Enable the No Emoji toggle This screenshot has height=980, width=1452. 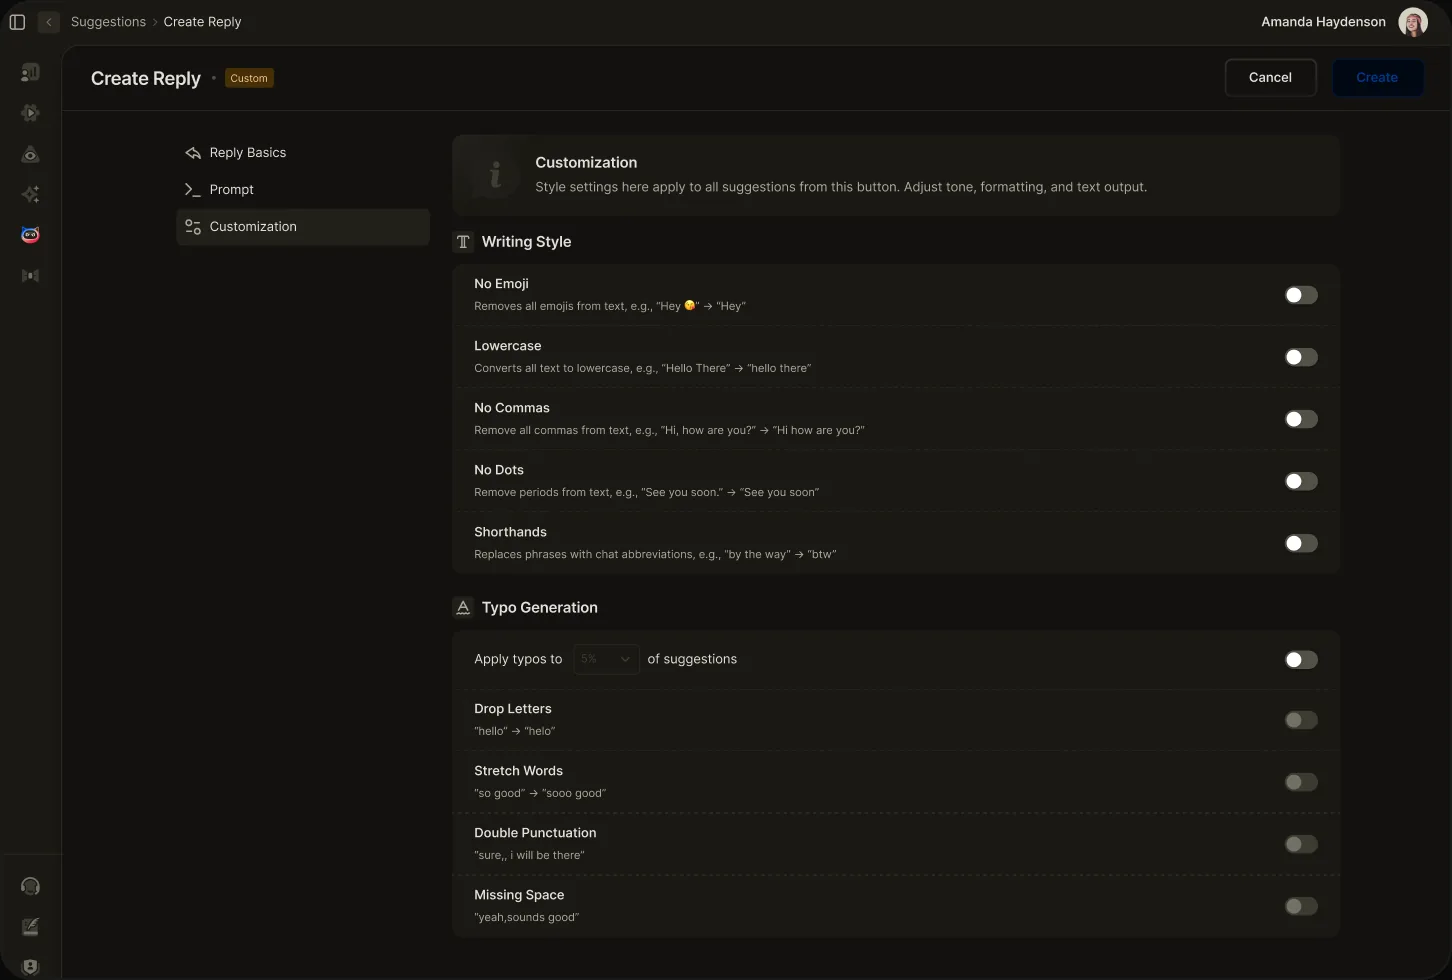[x=1300, y=295]
